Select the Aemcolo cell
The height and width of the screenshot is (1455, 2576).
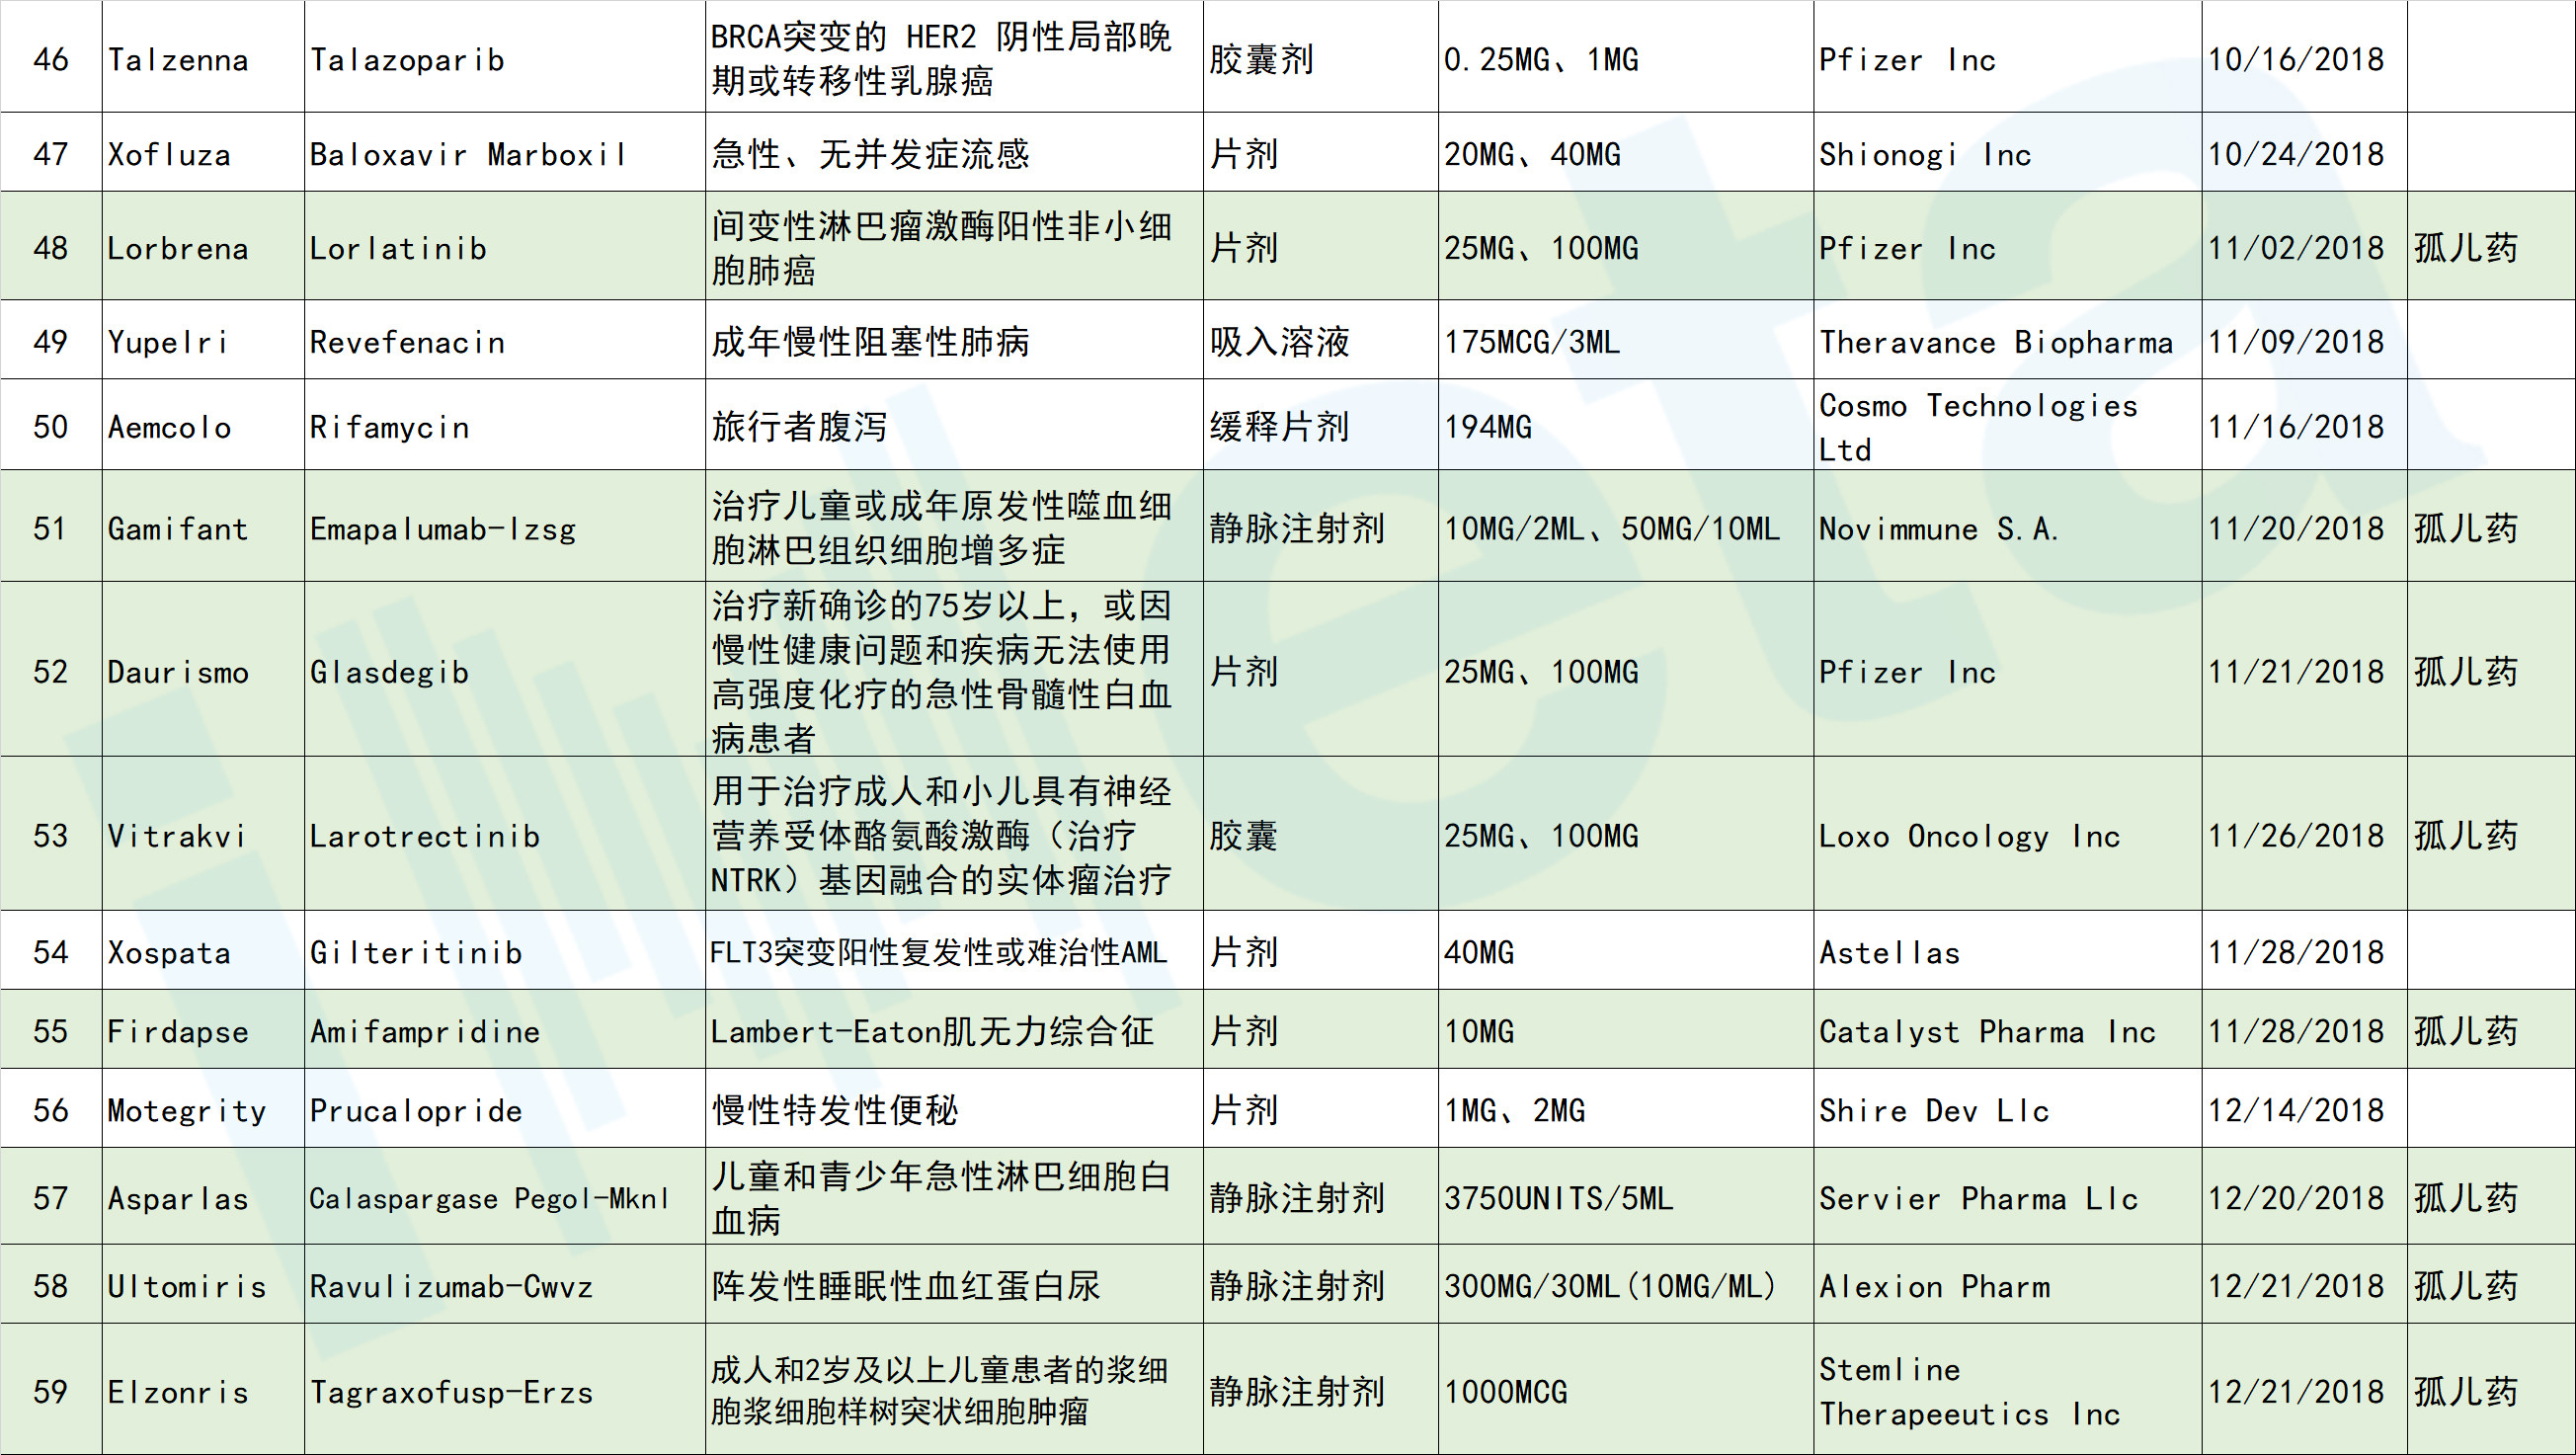point(203,425)
